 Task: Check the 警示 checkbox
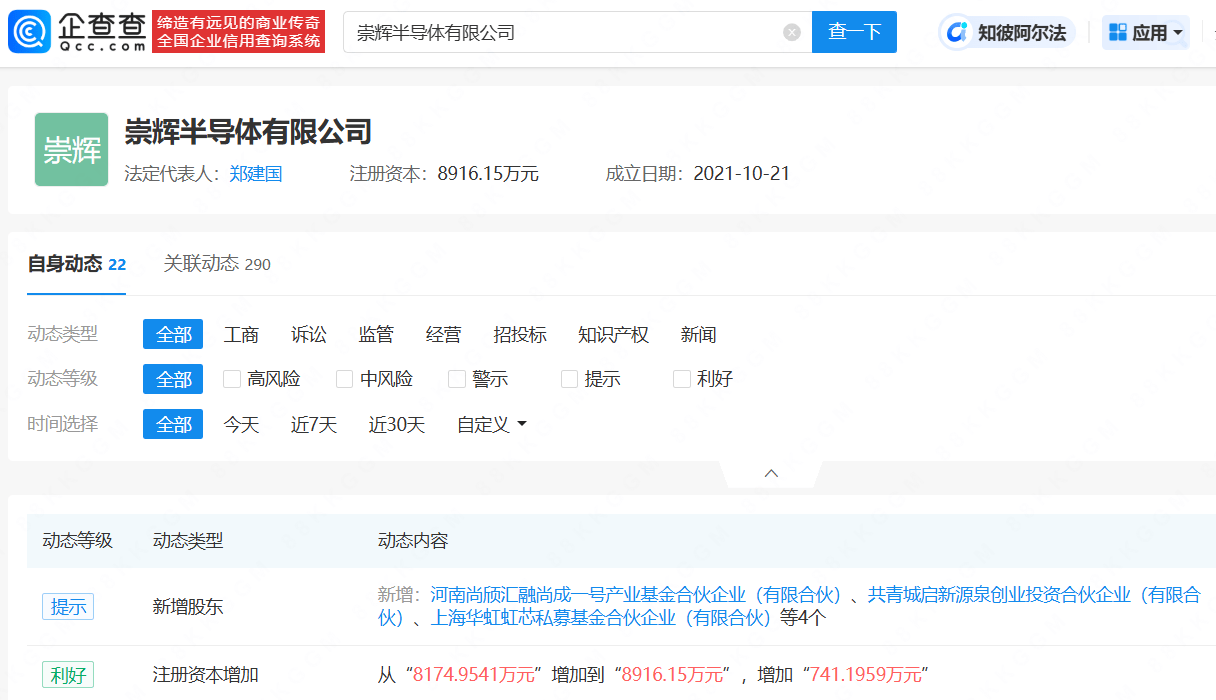457,379
